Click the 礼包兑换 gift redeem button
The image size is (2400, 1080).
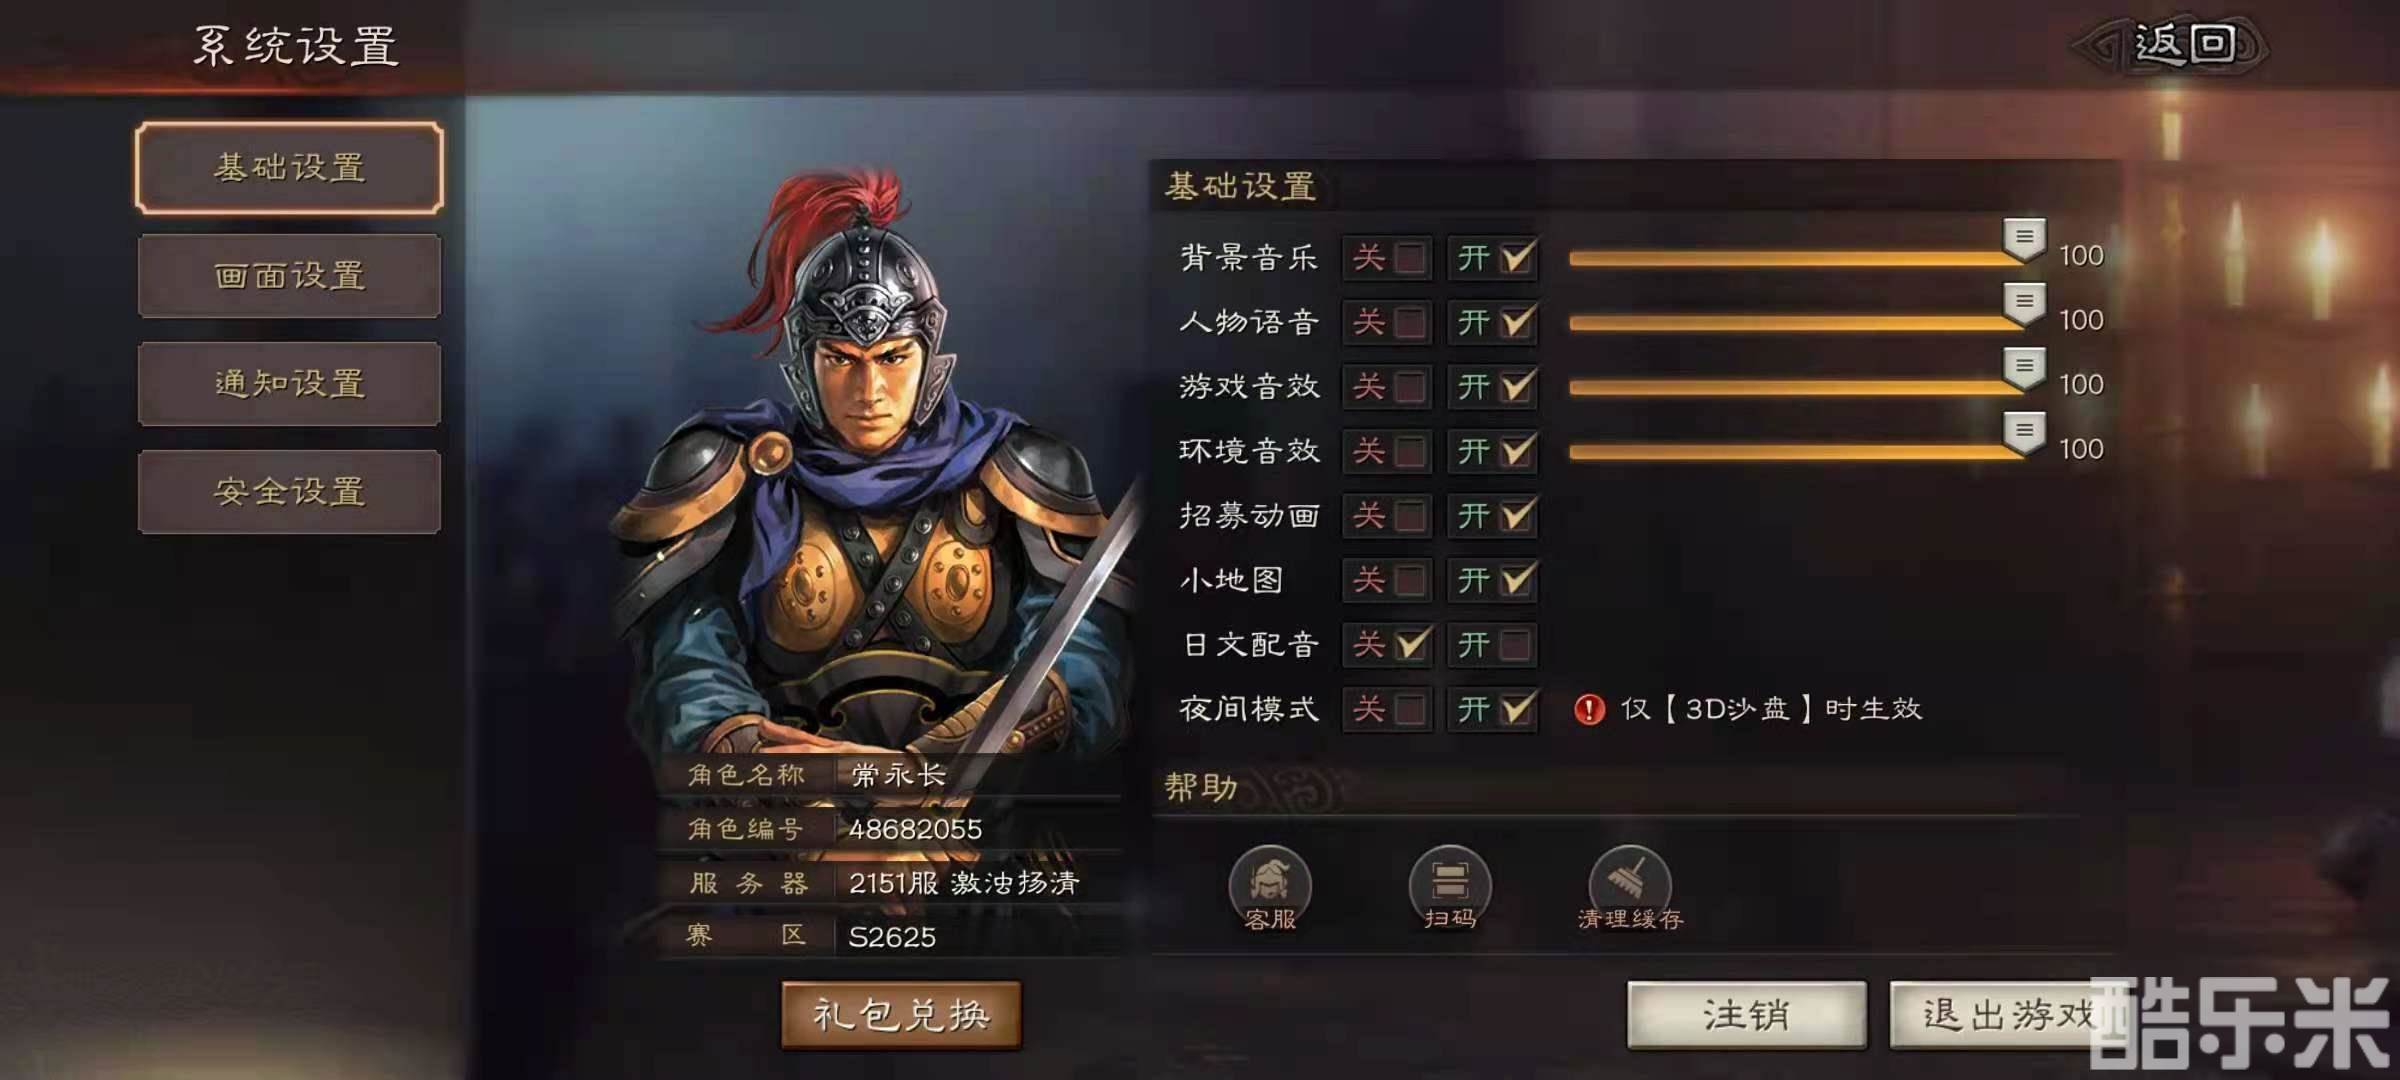[x=901, y=1015]
